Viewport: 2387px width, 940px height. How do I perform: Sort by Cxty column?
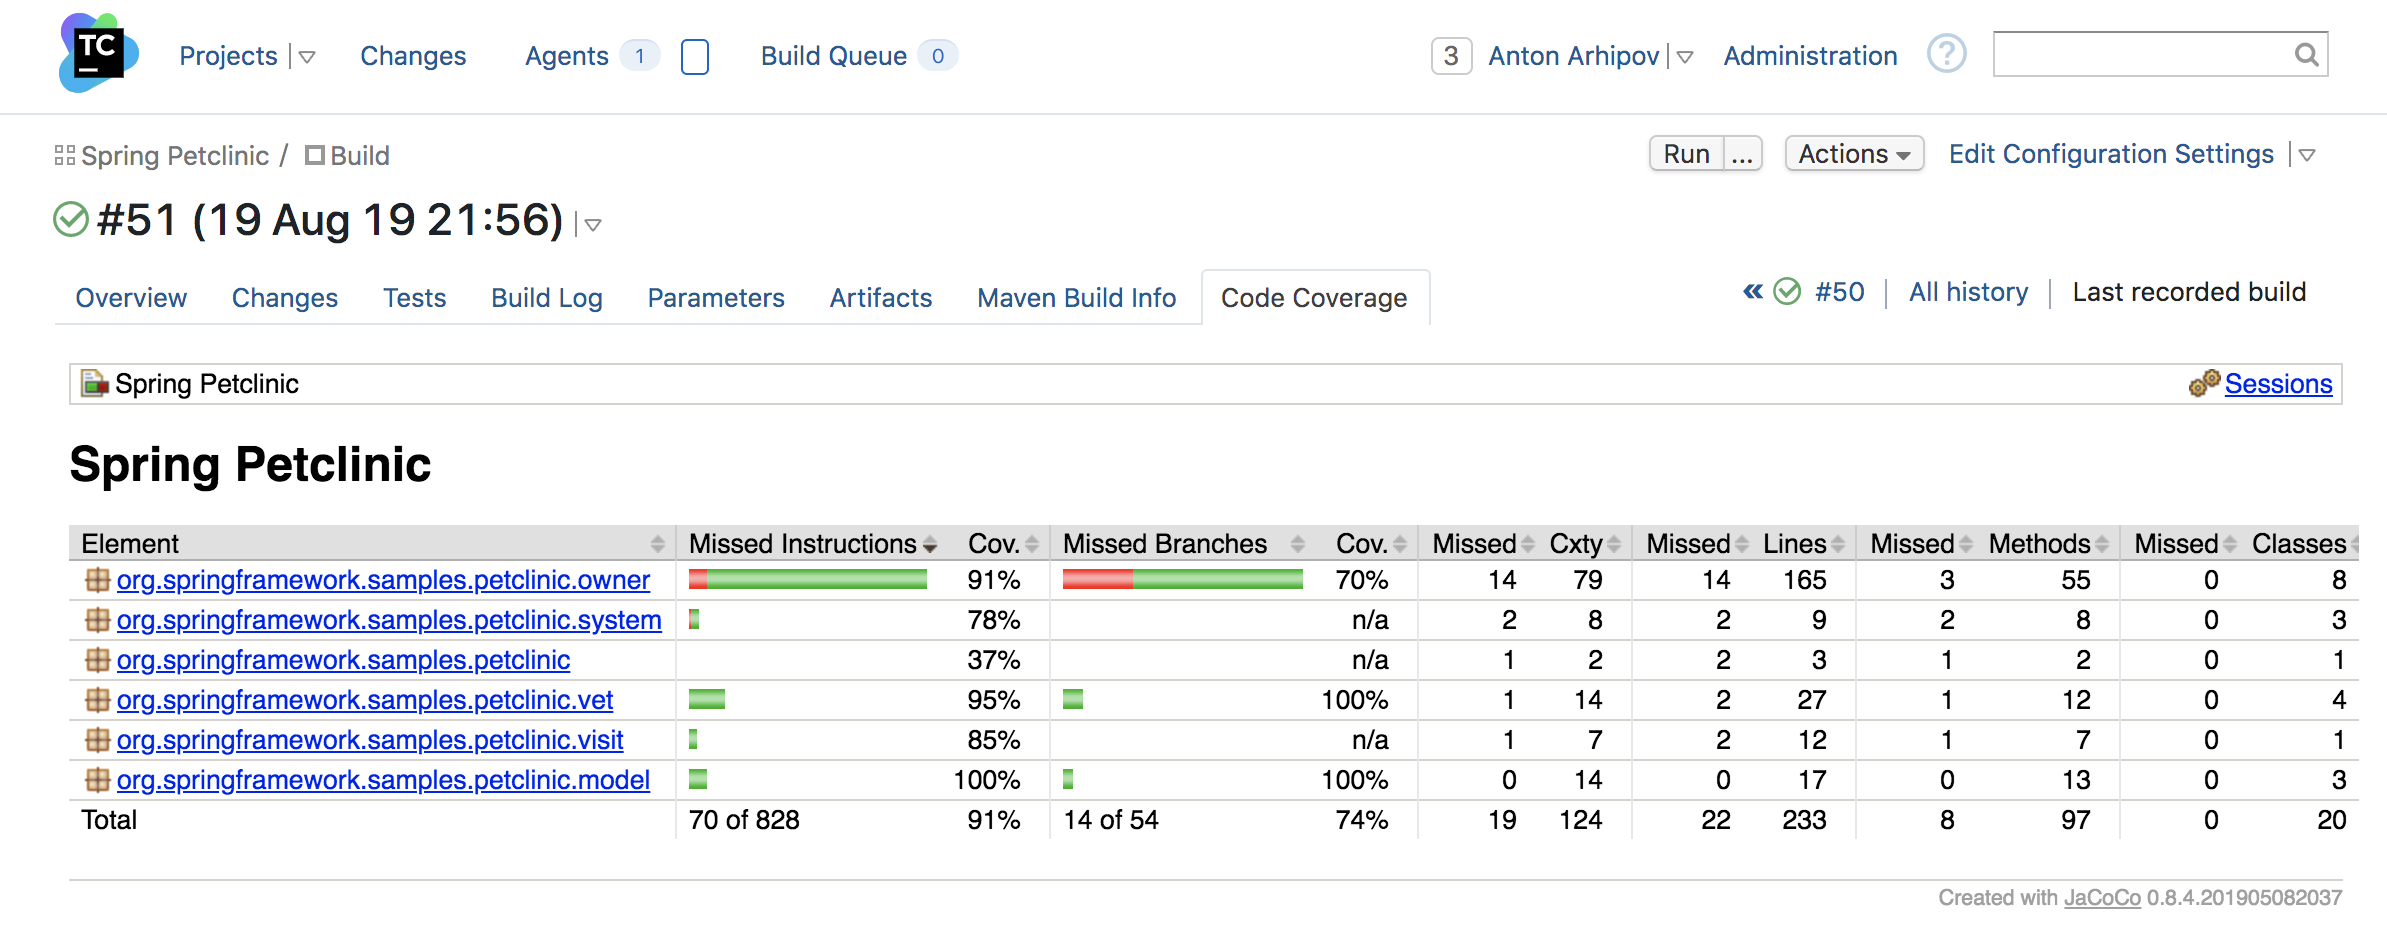(1585, 543)
